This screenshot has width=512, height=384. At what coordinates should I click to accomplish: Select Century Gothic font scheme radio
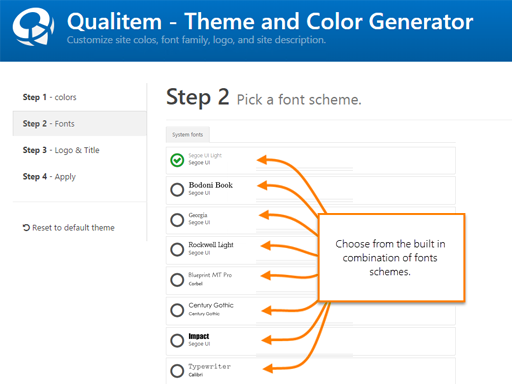(177, 310)
